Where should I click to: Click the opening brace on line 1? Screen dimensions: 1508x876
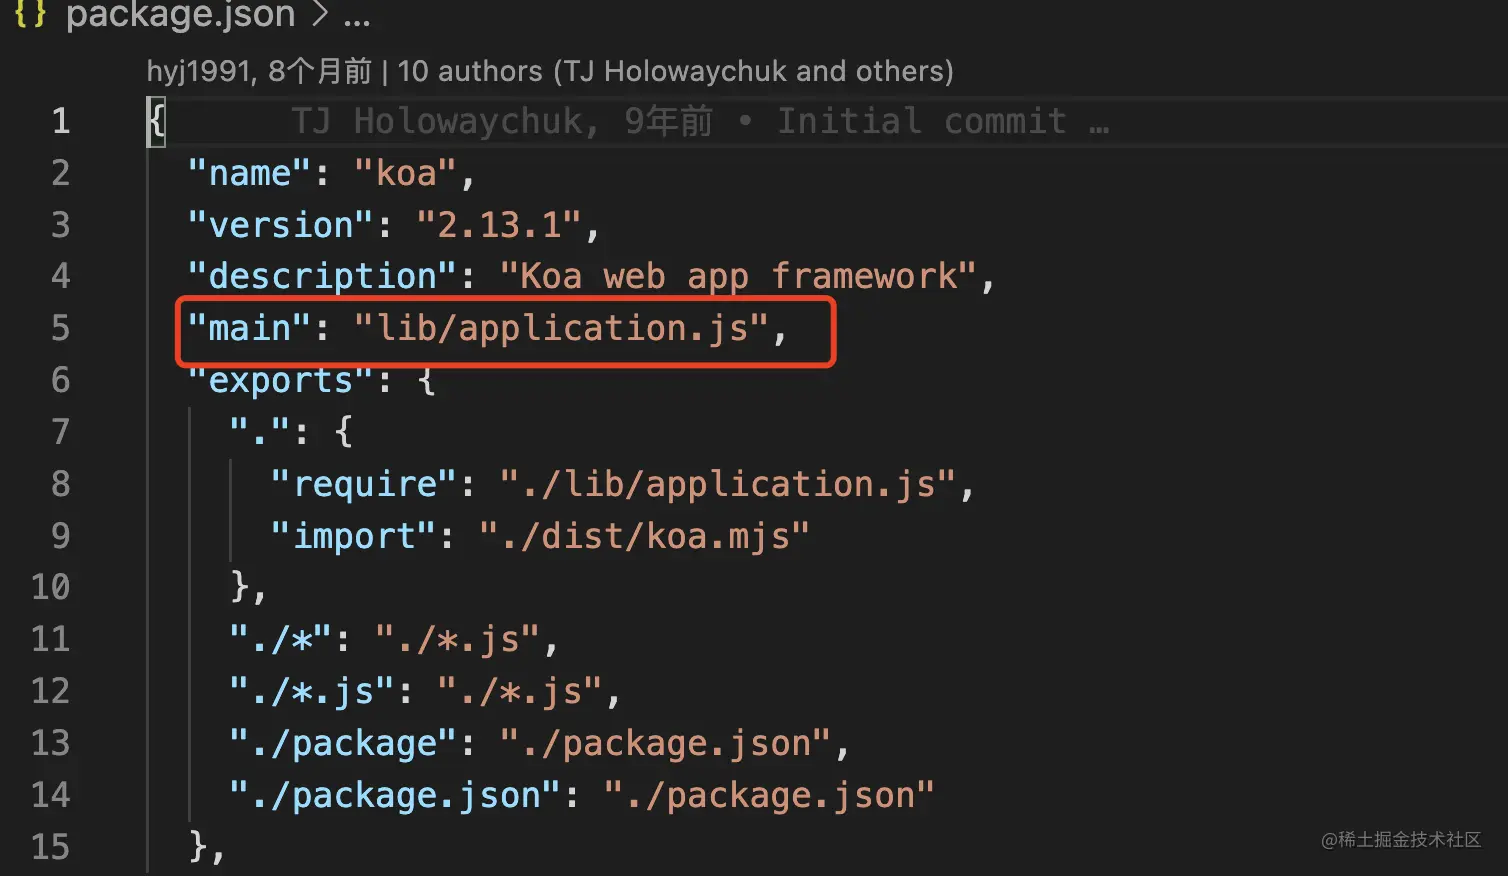point(156,122)
